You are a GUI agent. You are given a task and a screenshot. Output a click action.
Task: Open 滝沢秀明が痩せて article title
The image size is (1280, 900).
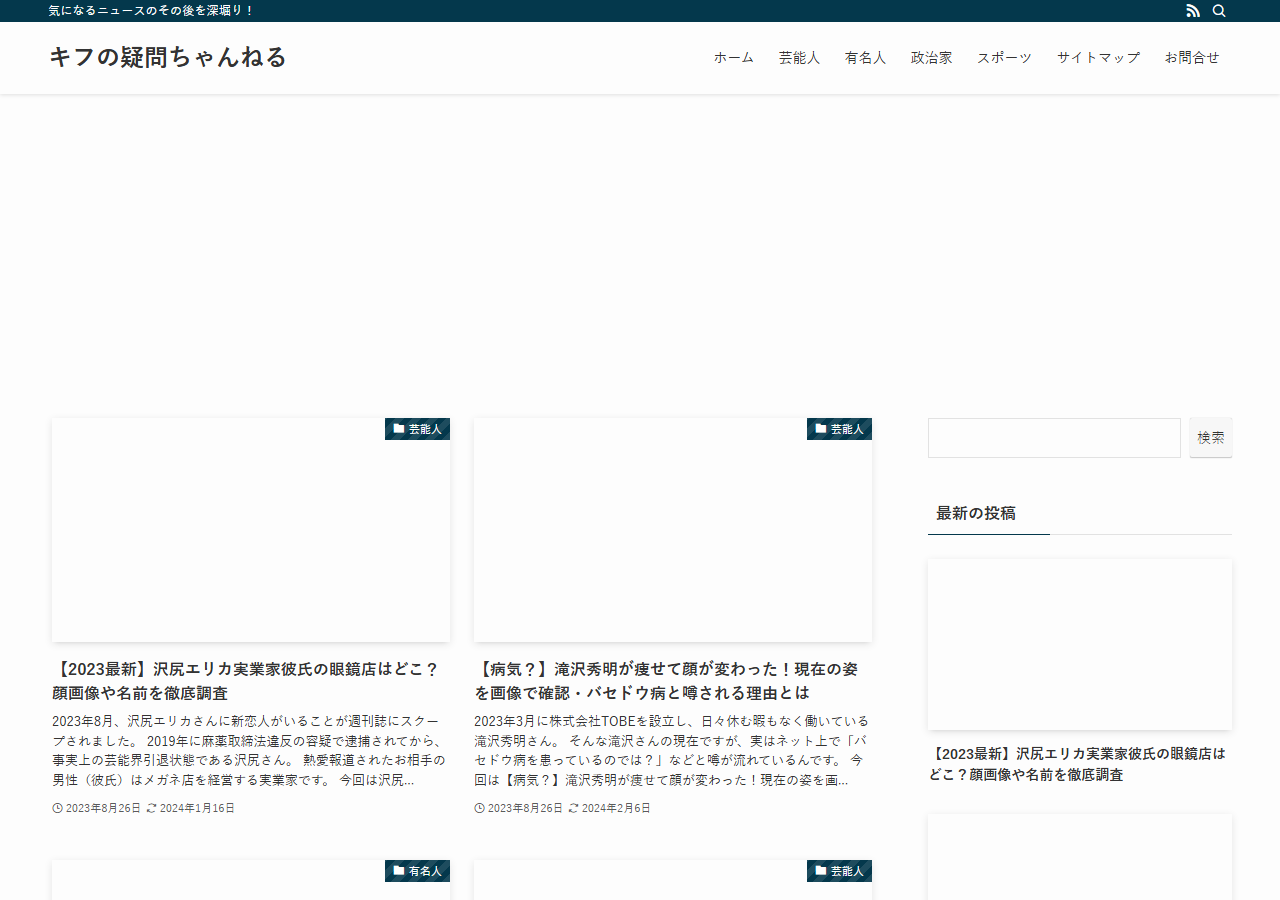click(x=666, y=681)
